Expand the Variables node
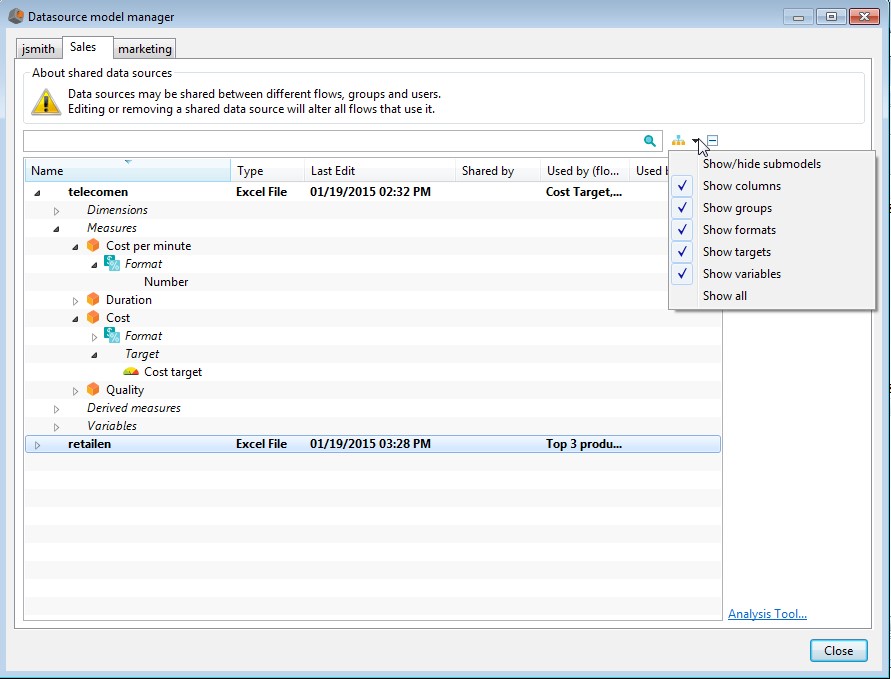 56,427
